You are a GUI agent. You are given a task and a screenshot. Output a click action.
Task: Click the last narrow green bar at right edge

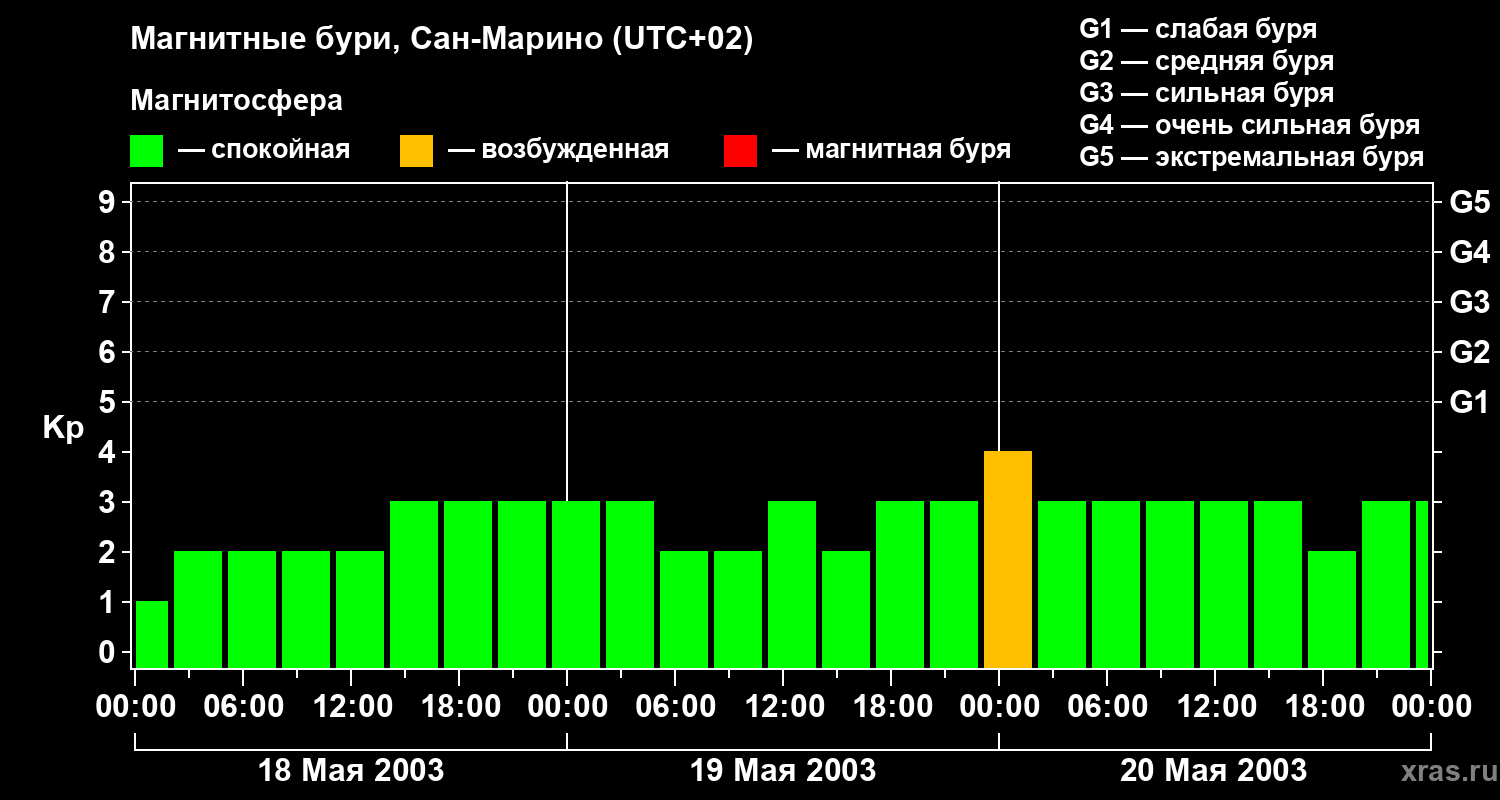pyautogui.click(x=1422, y=585)
